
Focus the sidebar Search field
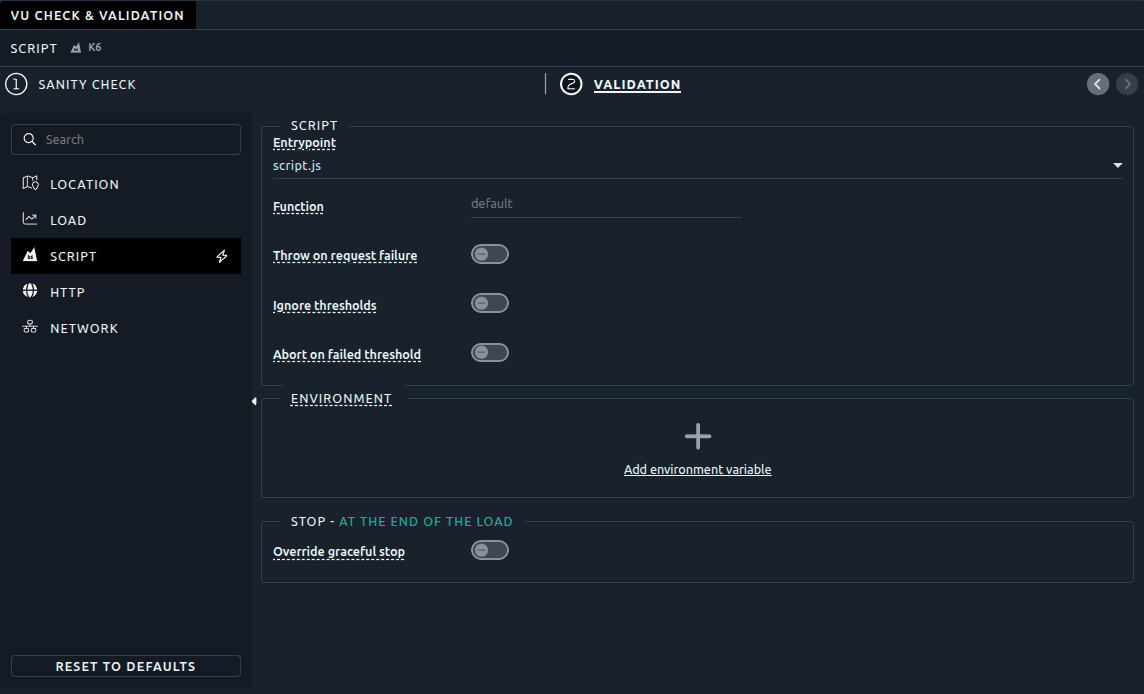click(x=125, y=139)
